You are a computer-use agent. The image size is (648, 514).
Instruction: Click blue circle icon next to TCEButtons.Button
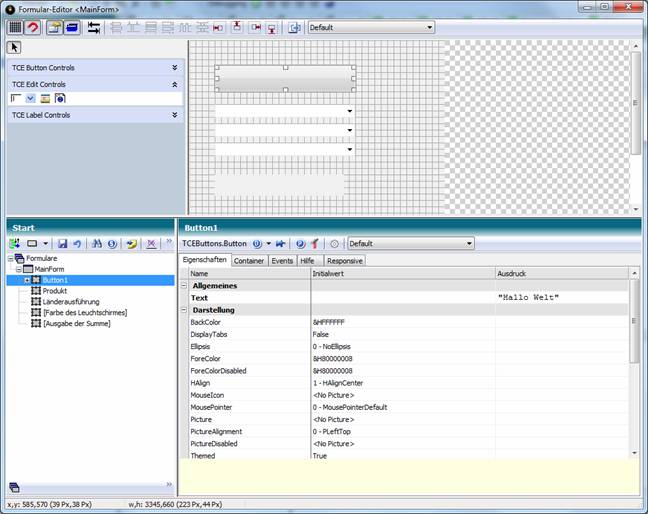pyautogui.click(x=257, y=244)
